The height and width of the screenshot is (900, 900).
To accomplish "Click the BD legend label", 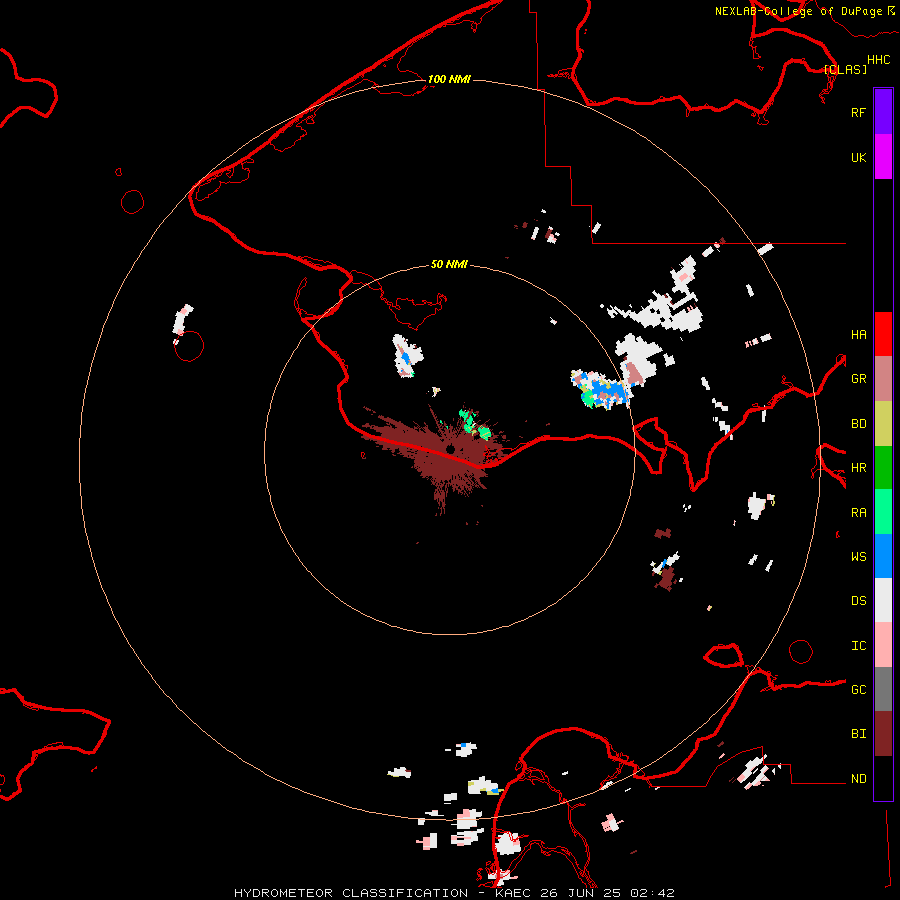I will (858, 423).
